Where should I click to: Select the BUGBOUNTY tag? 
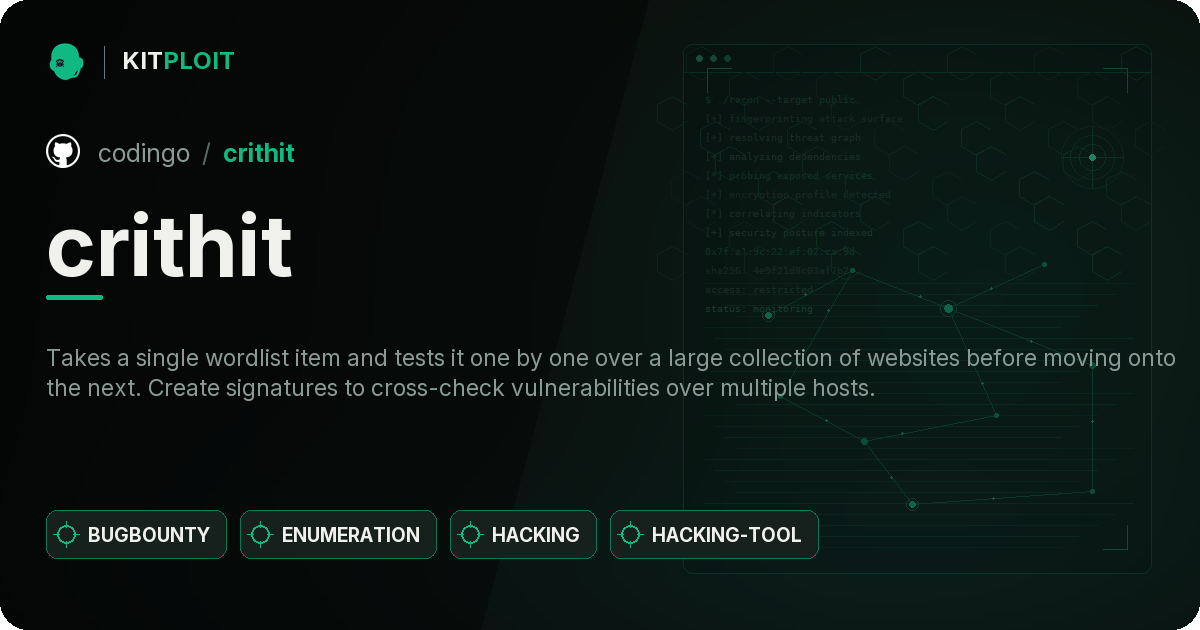click(x=136, y=534)
